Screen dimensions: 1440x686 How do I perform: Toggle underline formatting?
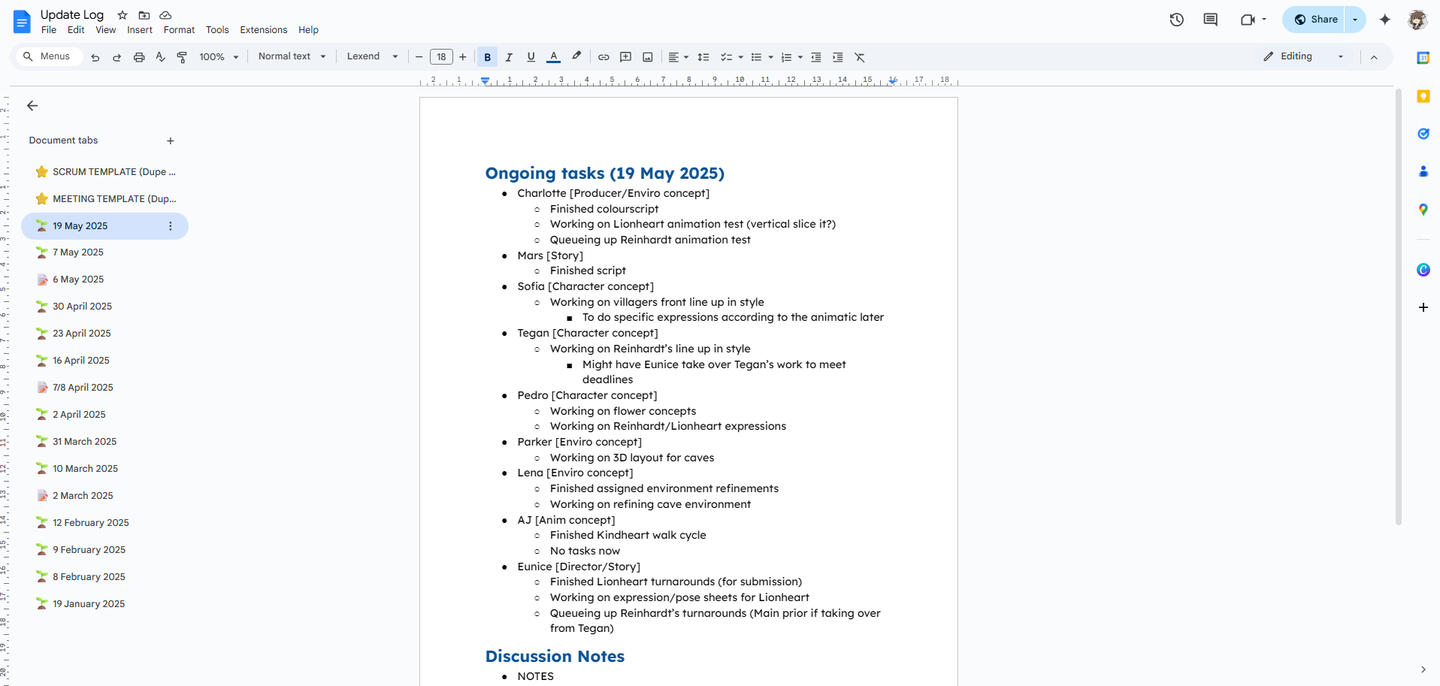click(x=531, y=57)
